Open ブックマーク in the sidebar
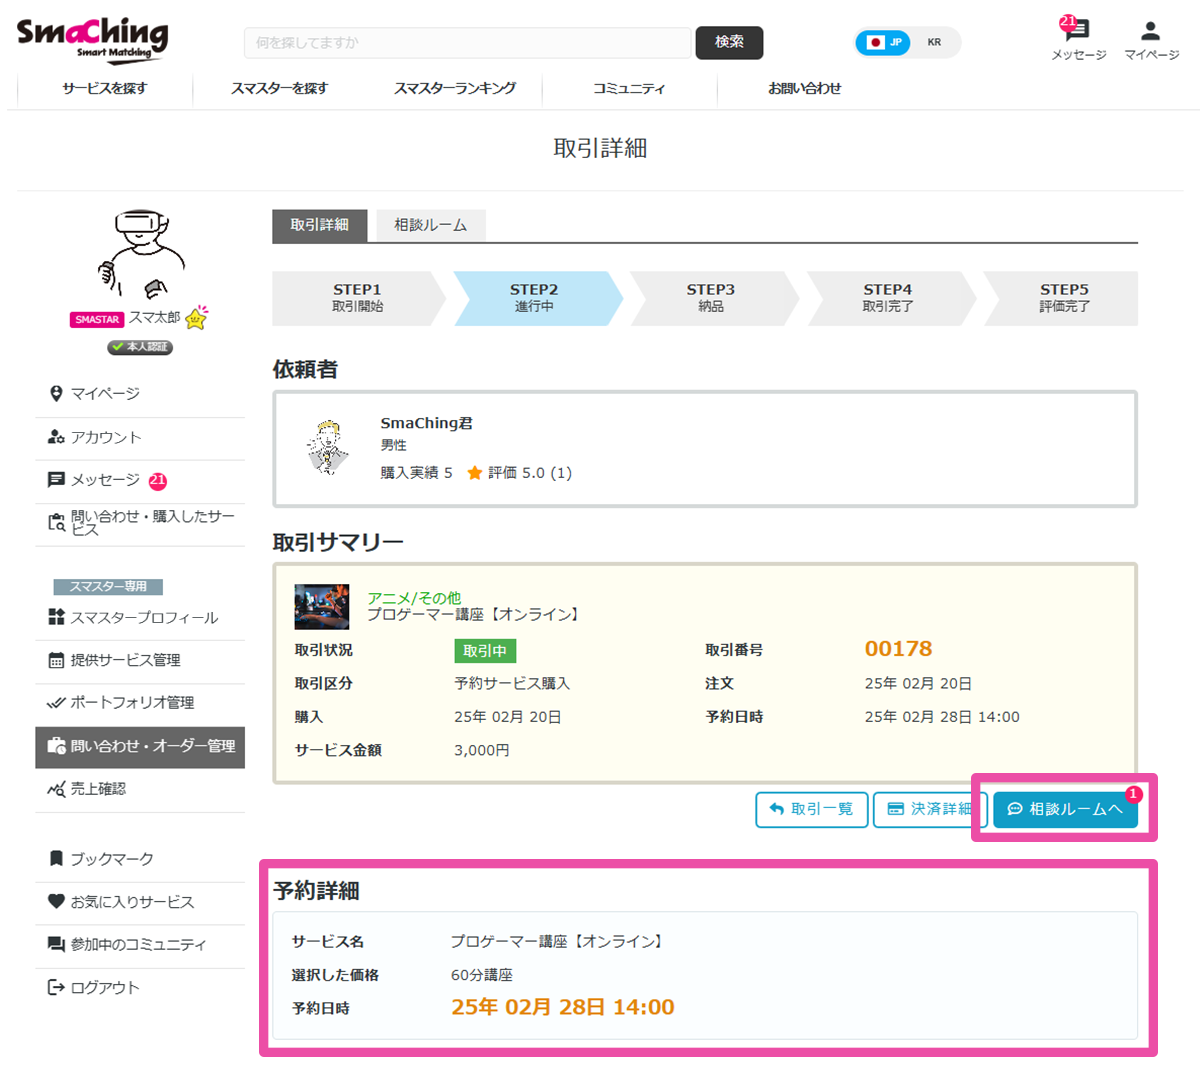This screenshot has width=1200, height=1074. click(x=111, y=859)
